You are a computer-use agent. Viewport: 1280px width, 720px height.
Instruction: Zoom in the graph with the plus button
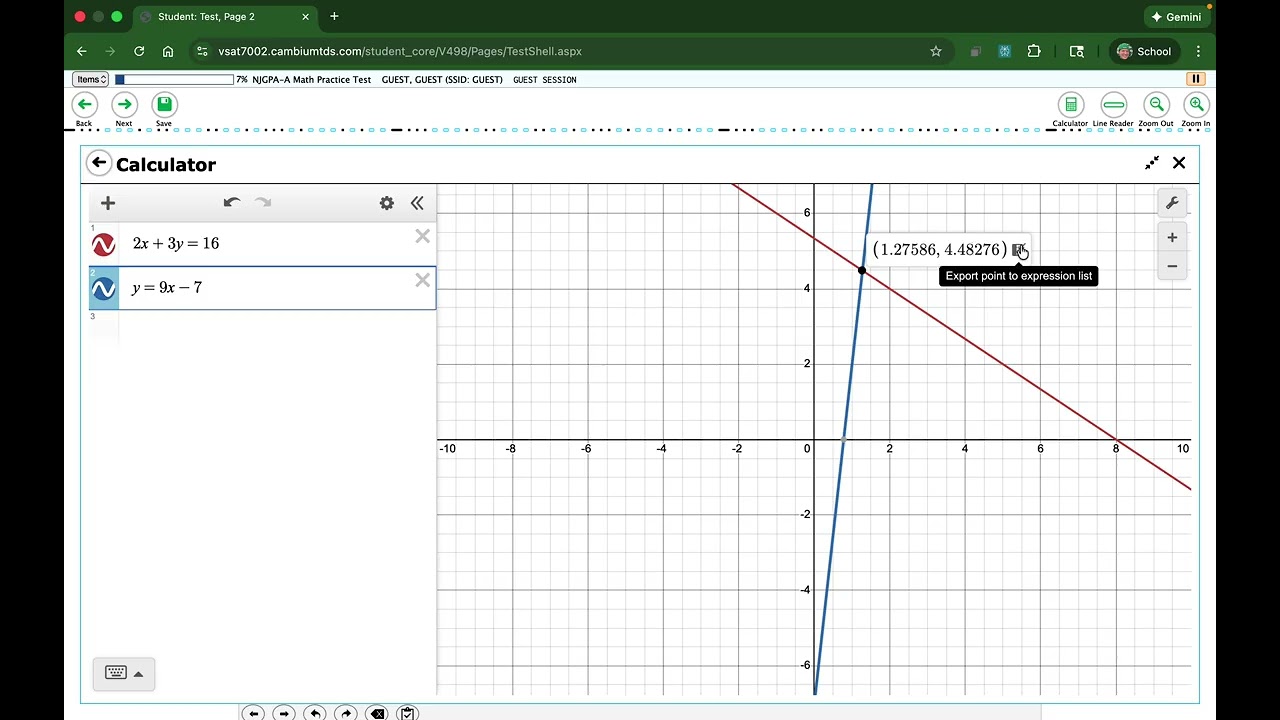1172,238
